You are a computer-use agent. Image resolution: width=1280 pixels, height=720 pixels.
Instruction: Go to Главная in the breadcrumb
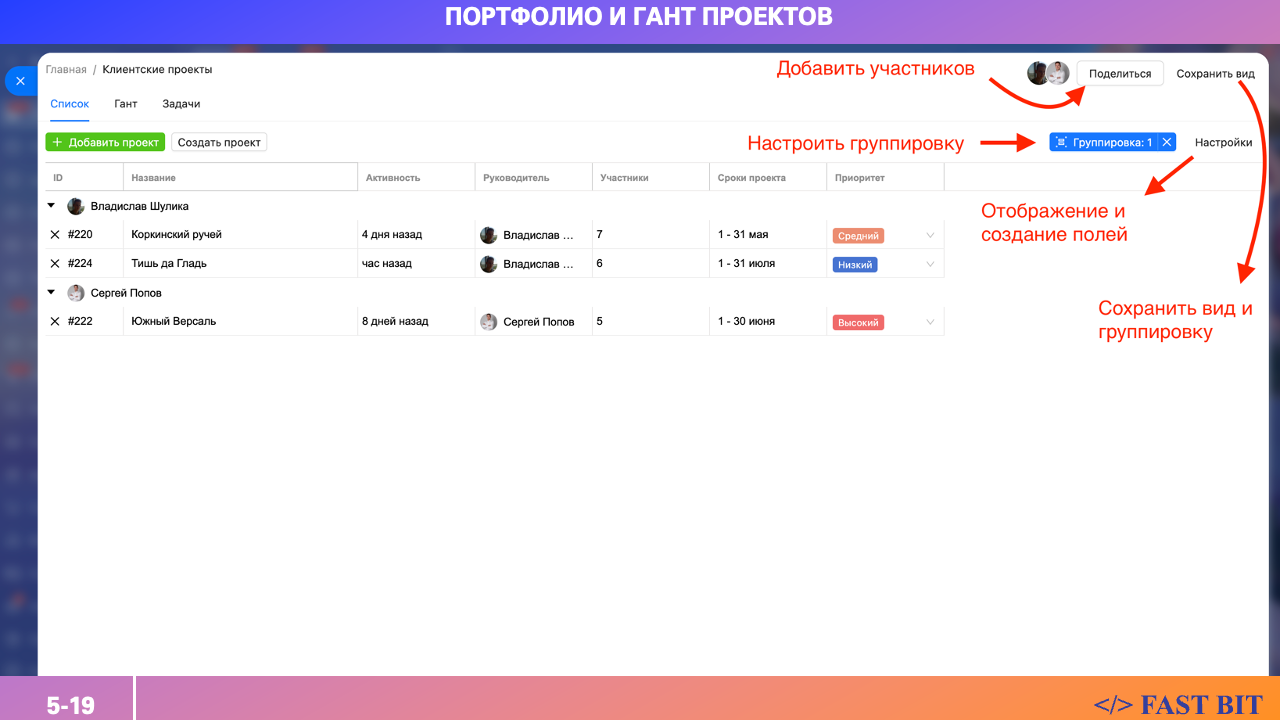tap(66, 70)
